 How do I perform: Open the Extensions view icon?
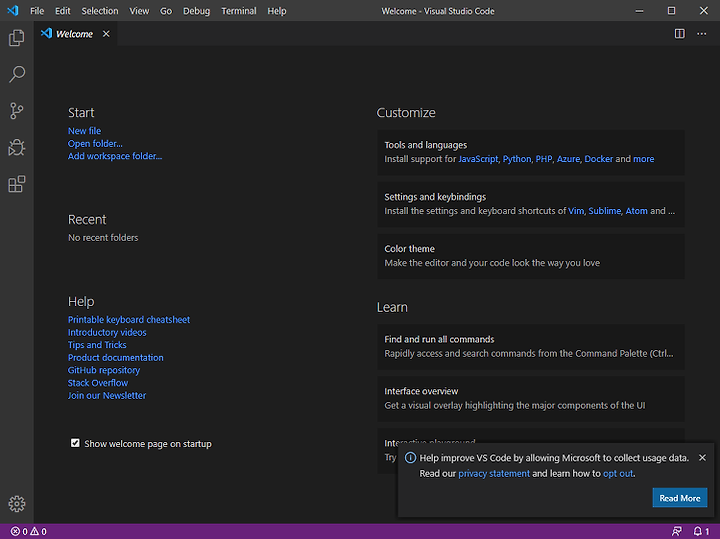coord(17,184)
